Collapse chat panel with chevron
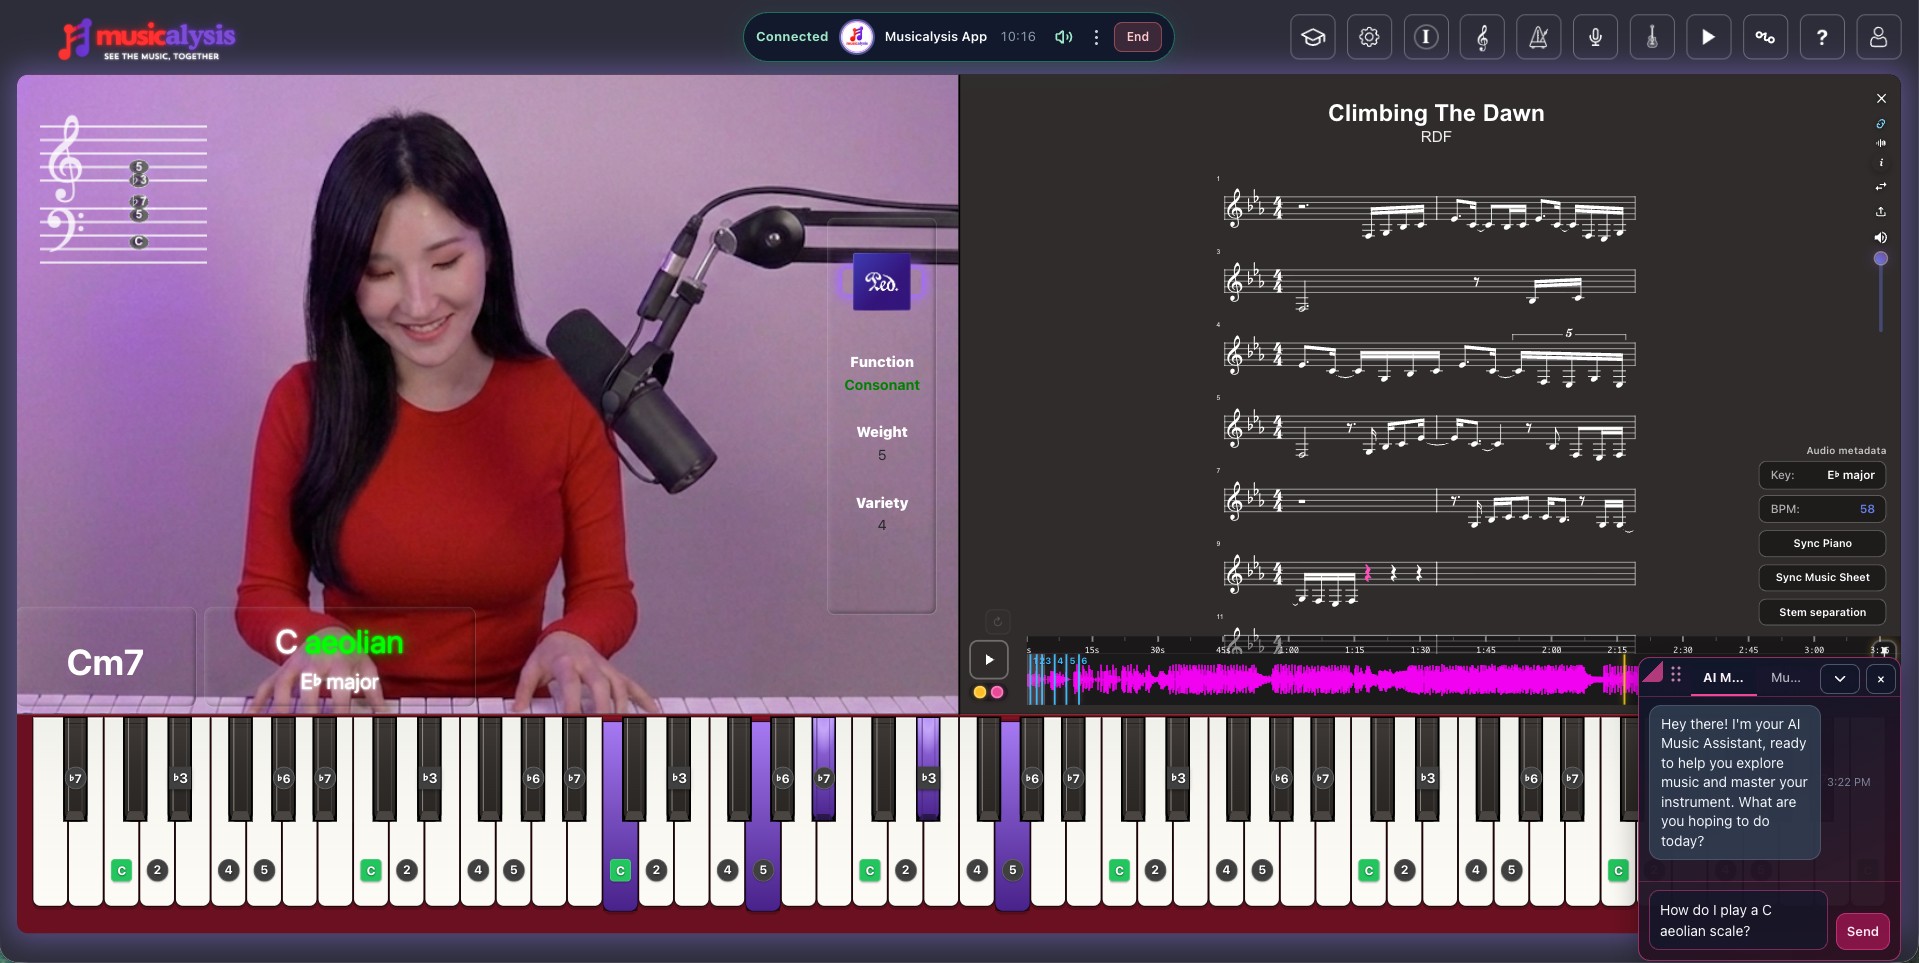 tap(1840, 679)
